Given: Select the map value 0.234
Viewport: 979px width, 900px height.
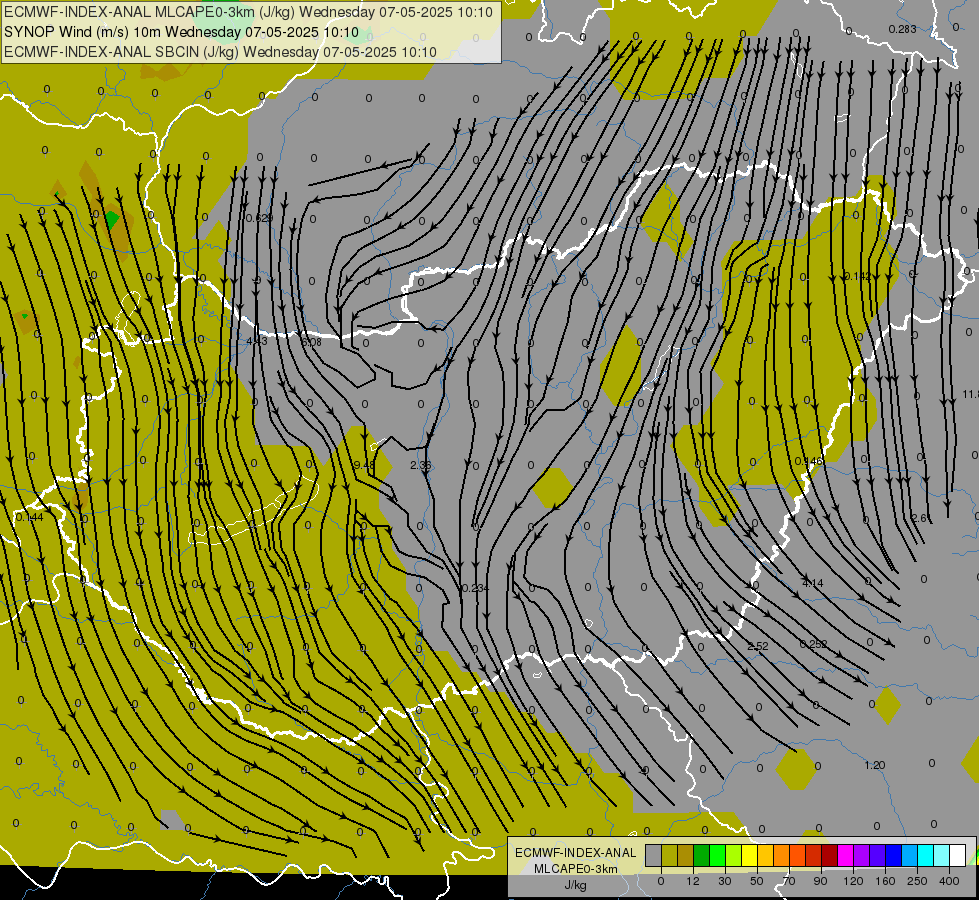Looking at the screenshot, I should pos(475,588).
